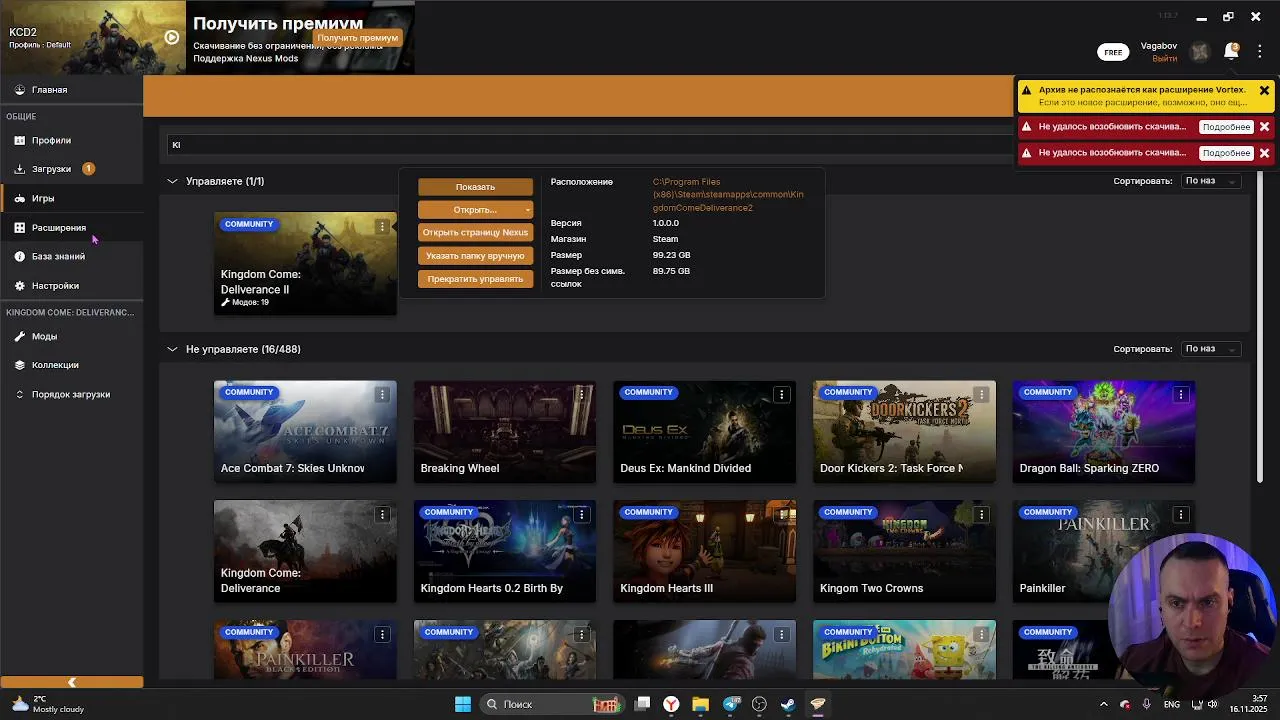Click the Показать button
Screen dimensions: 1280x720
click(475, 187)
